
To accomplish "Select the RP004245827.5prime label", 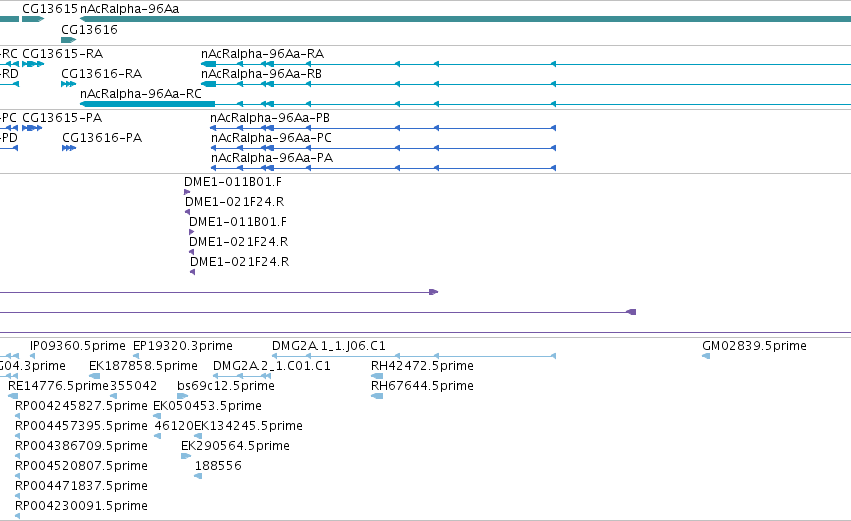I will pyautogui.click(x=81, y=406).
